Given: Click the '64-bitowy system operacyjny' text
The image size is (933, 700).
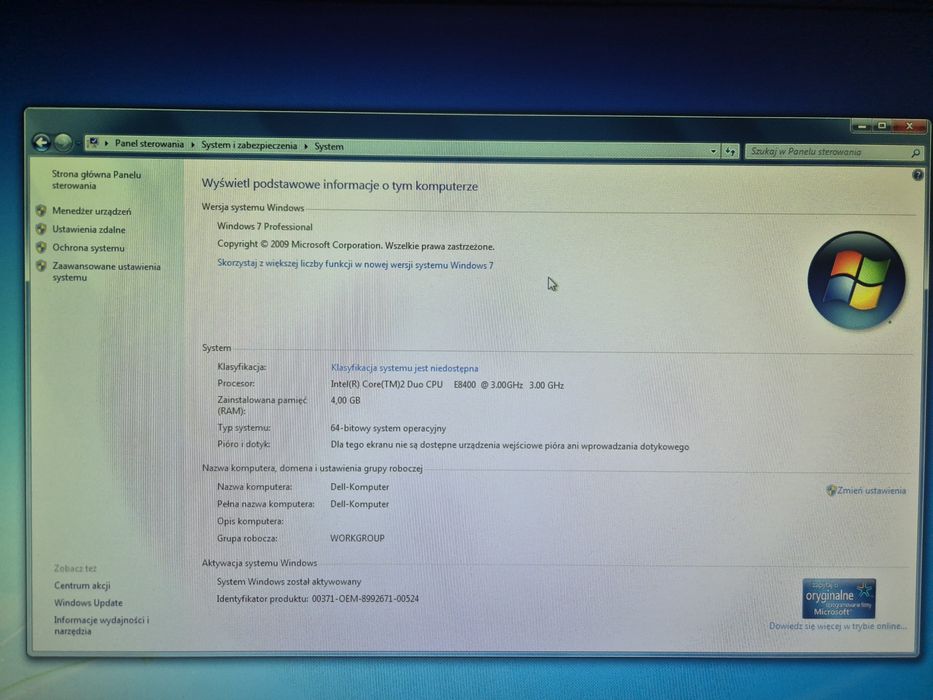Looking at the screenshot, I should click(x=388, y=429).
